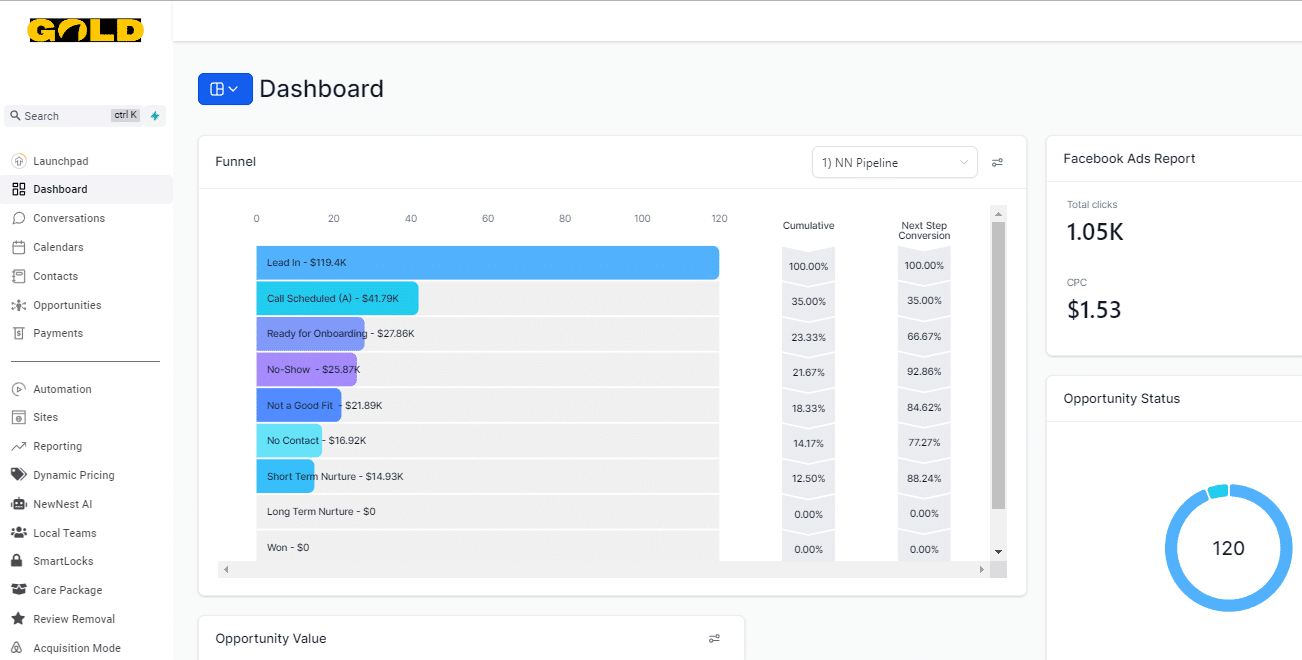1302x660 pixels.
Task: Open Funnel widget filter settings icon
Action: click(997, 162)
